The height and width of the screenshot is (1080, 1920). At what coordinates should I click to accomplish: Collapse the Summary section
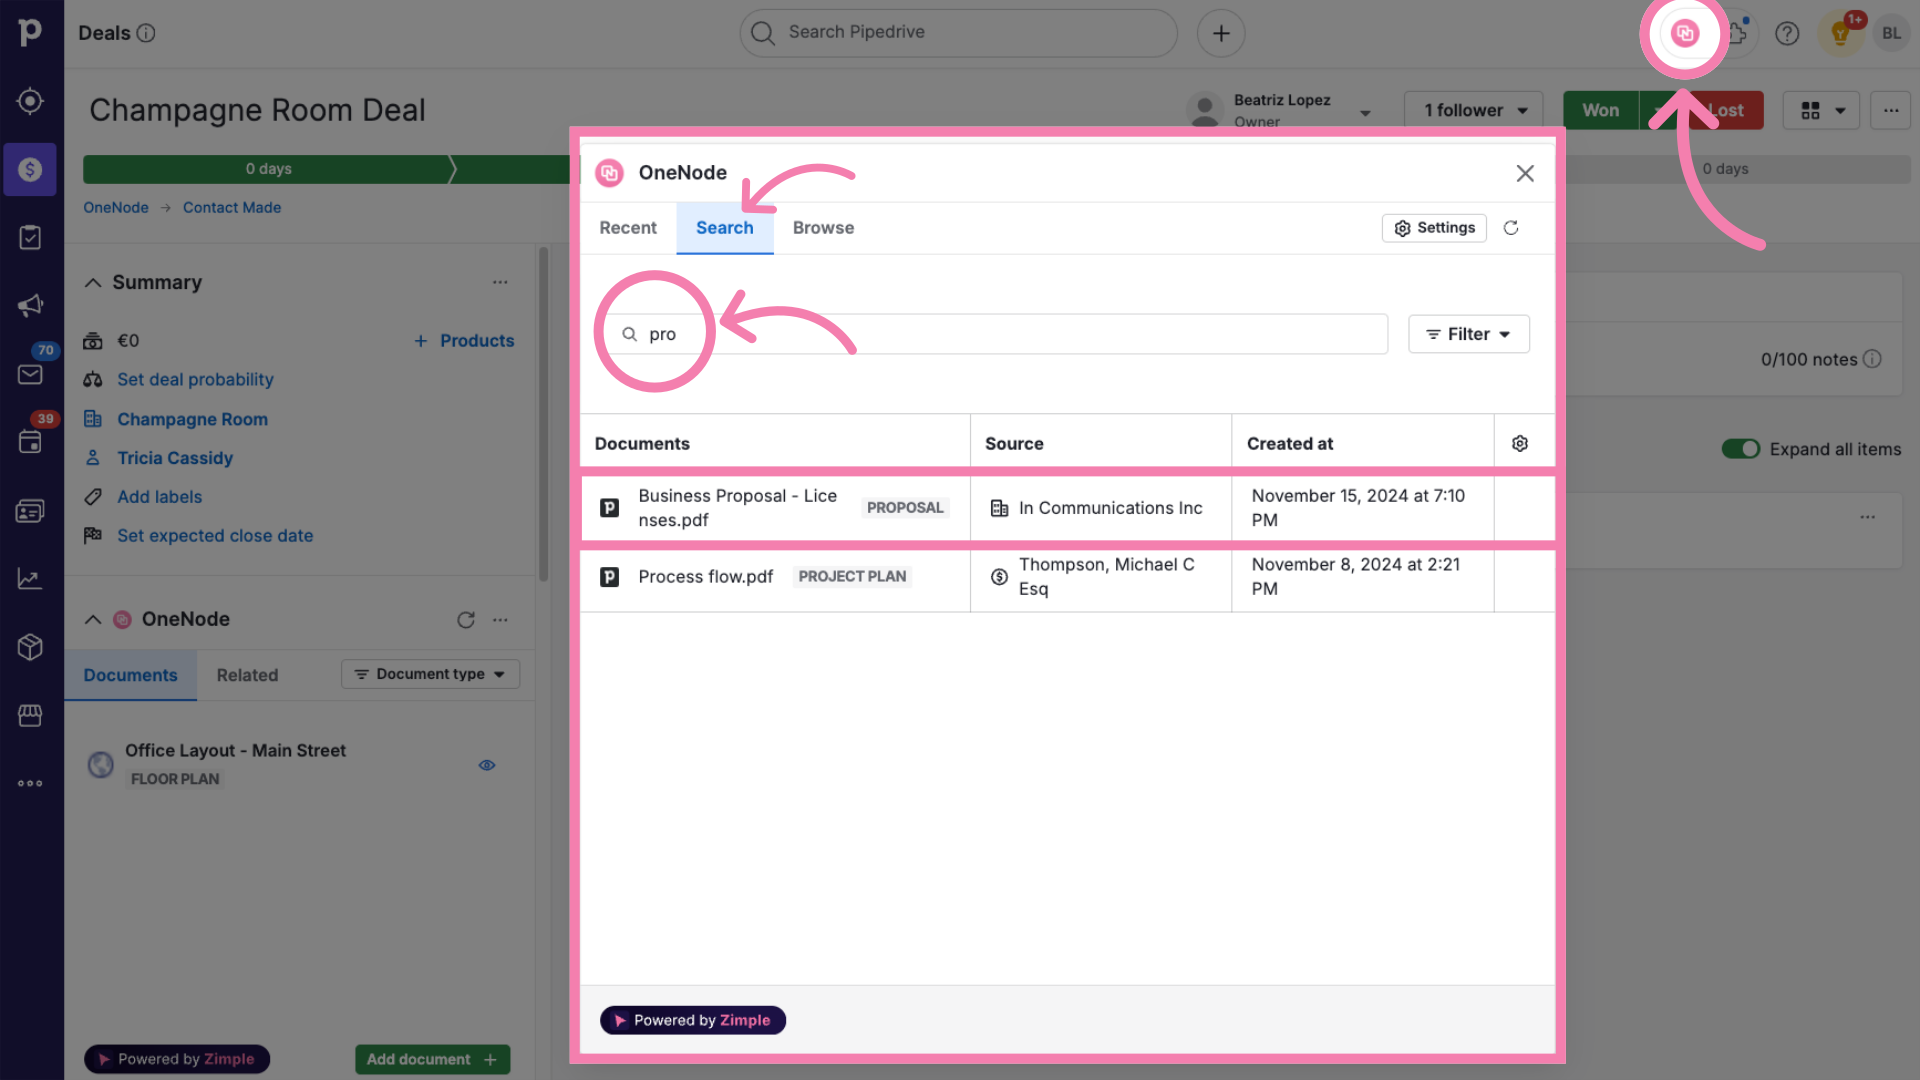93,283
